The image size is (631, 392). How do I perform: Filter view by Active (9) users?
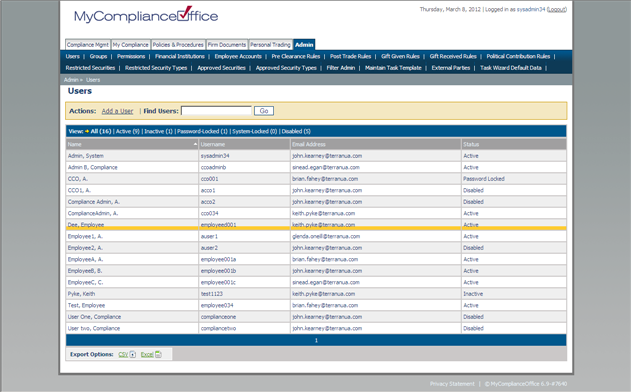128,131
